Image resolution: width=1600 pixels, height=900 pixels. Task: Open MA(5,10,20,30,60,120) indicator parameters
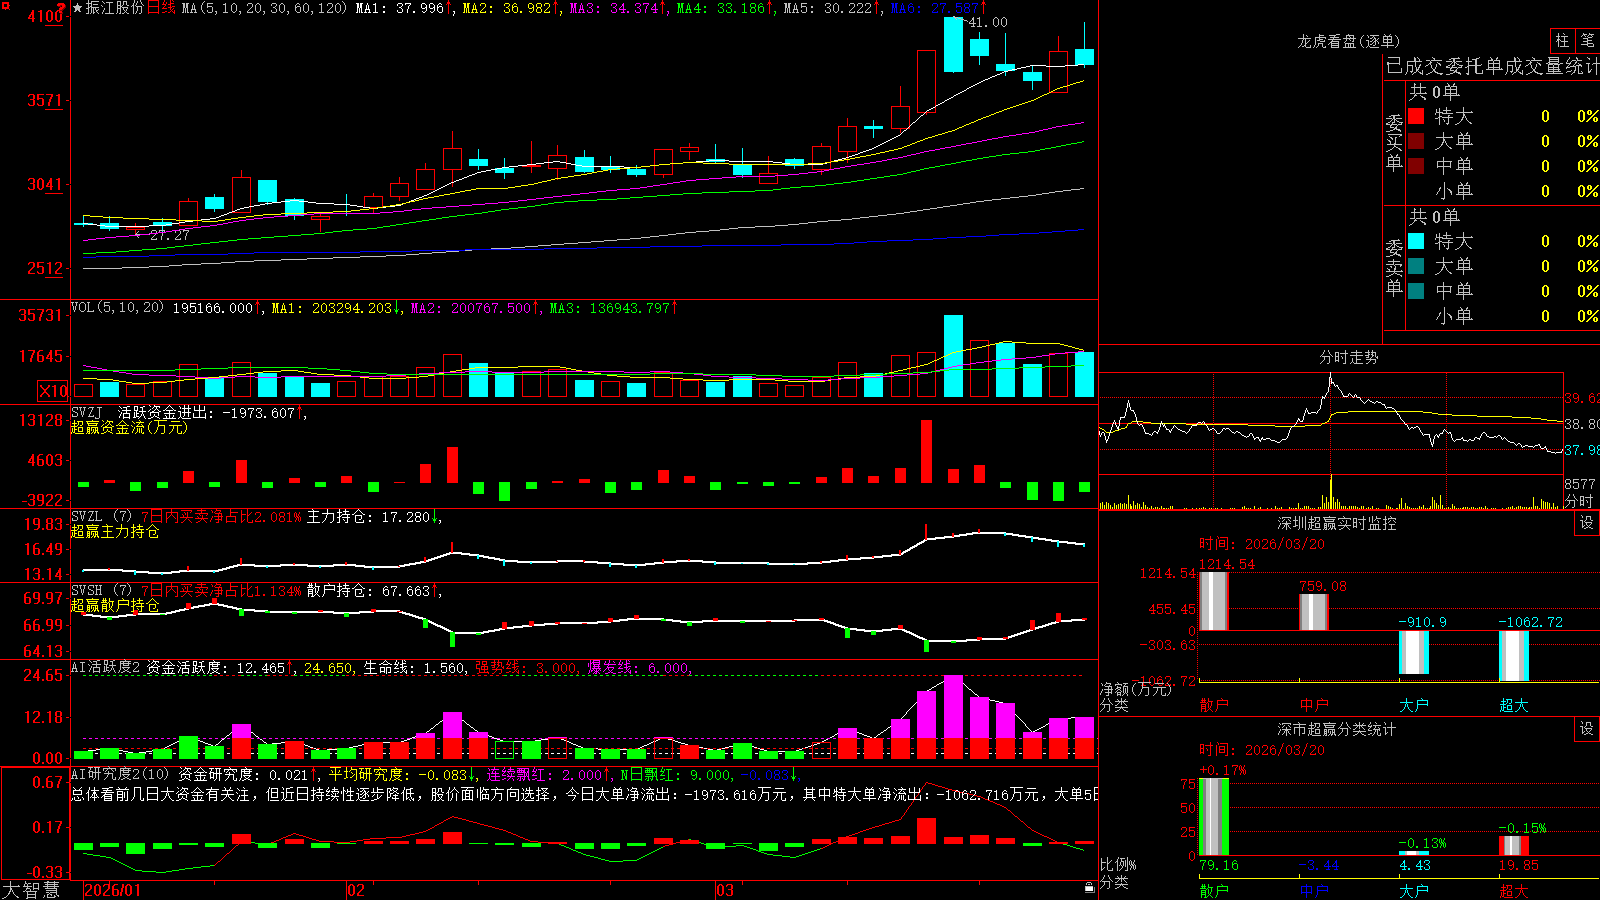pos(263,8)
